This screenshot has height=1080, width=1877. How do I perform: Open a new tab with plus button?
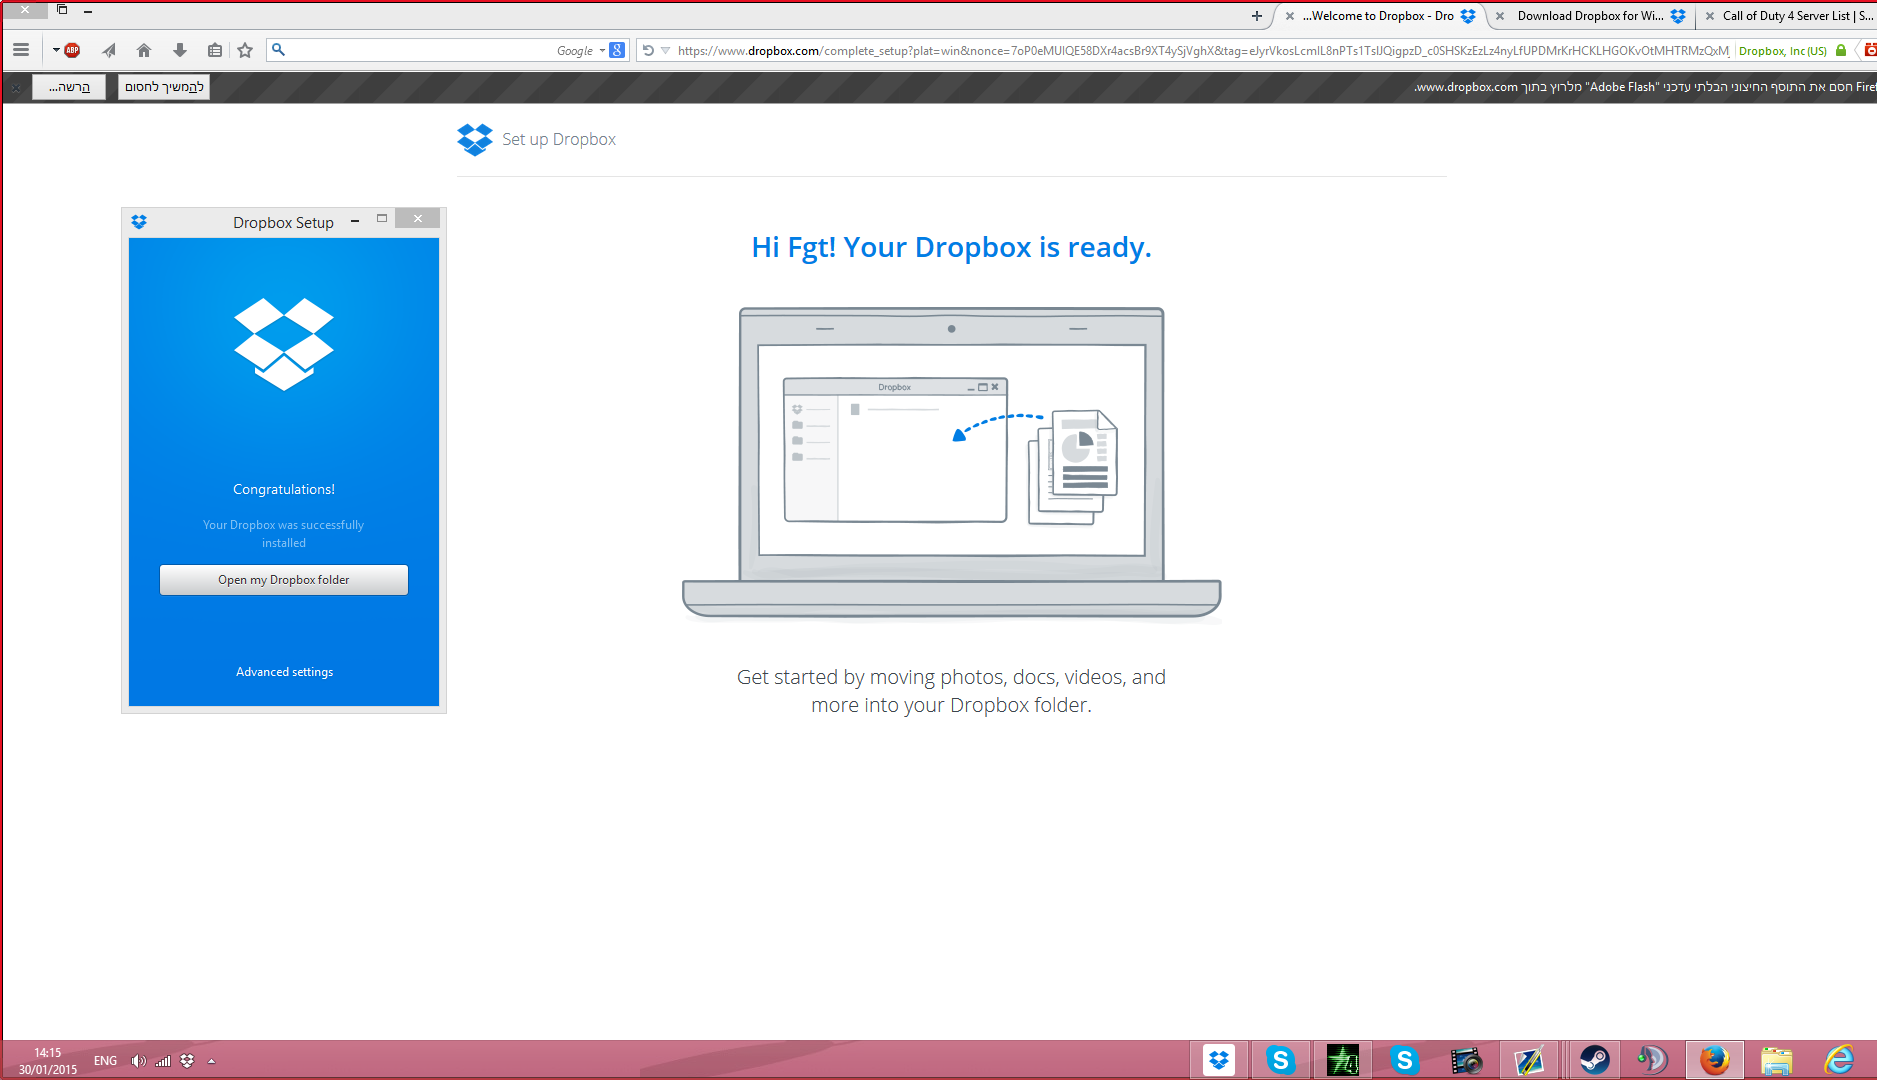[x=1257, y=16]
